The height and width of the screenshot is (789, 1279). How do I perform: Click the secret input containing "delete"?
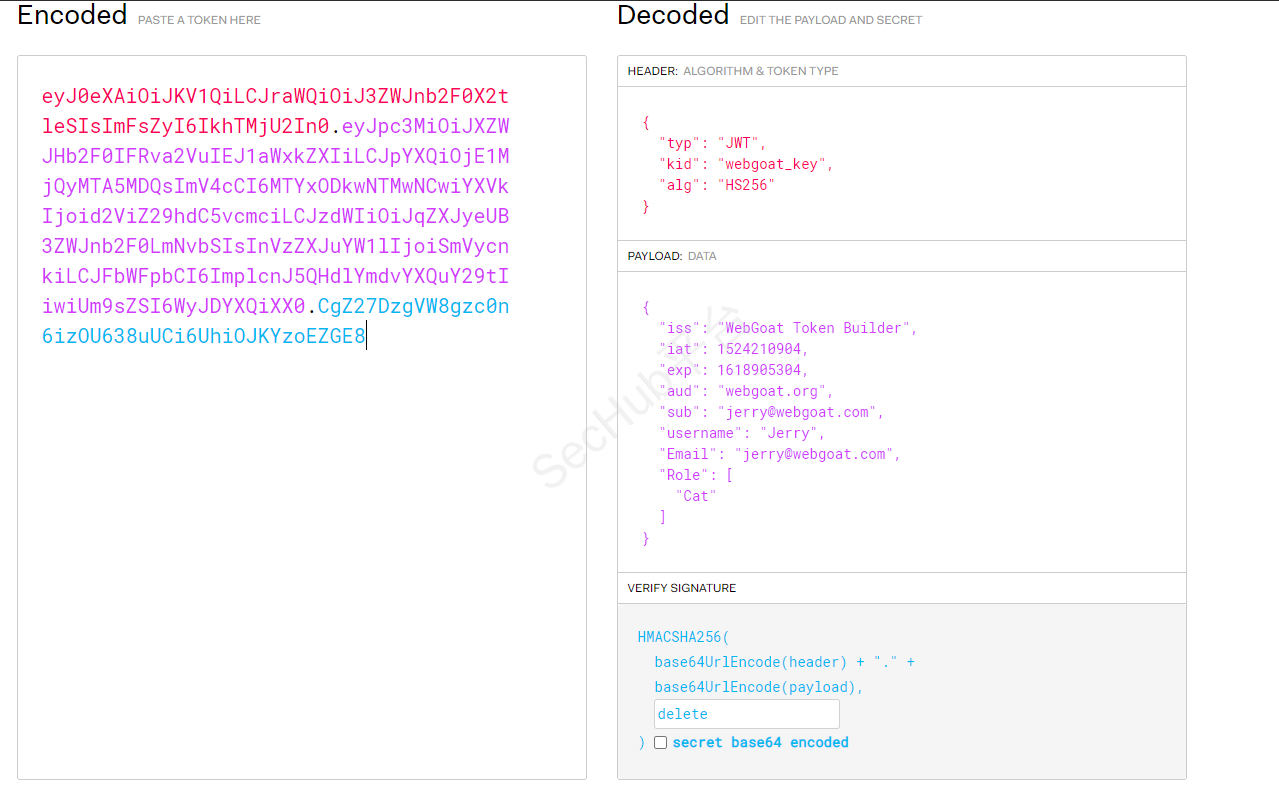pos(746,714)
